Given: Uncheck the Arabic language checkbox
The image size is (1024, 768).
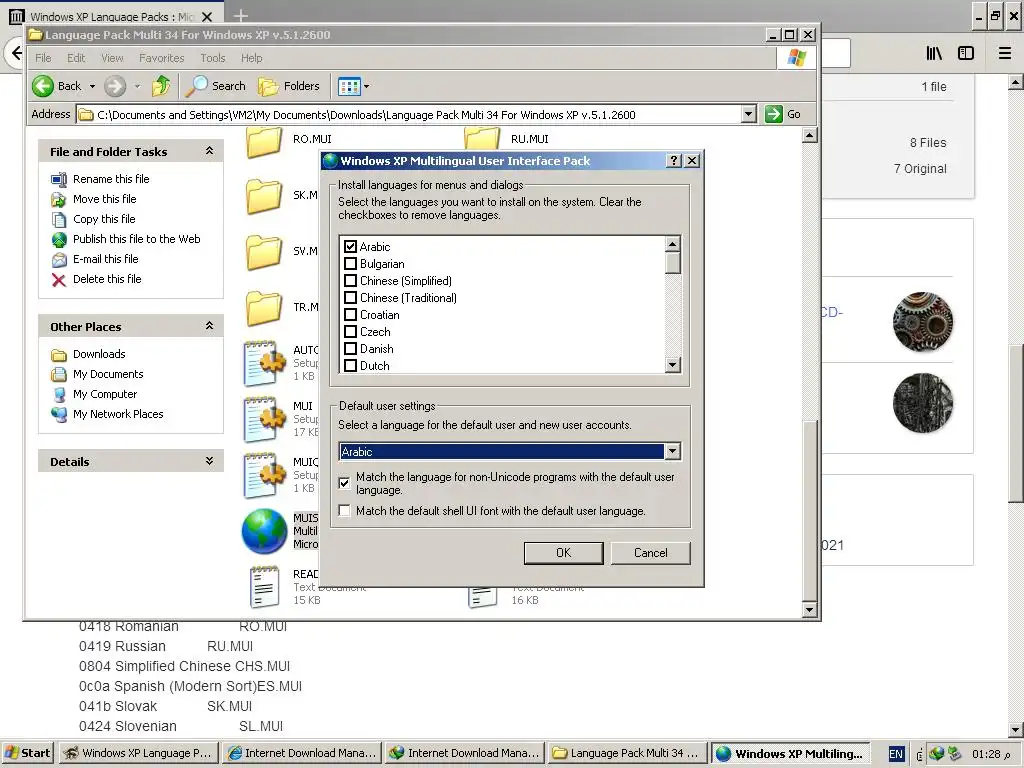Looking at the screenshot, I should 351,246.
